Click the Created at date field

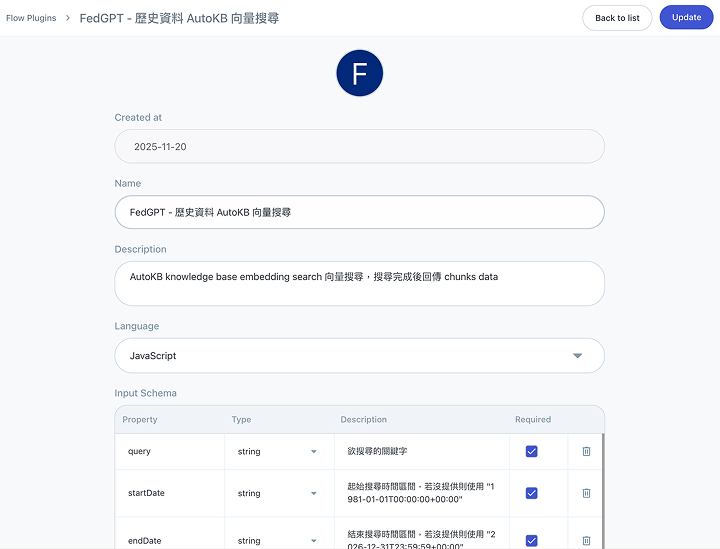[360, 146]
